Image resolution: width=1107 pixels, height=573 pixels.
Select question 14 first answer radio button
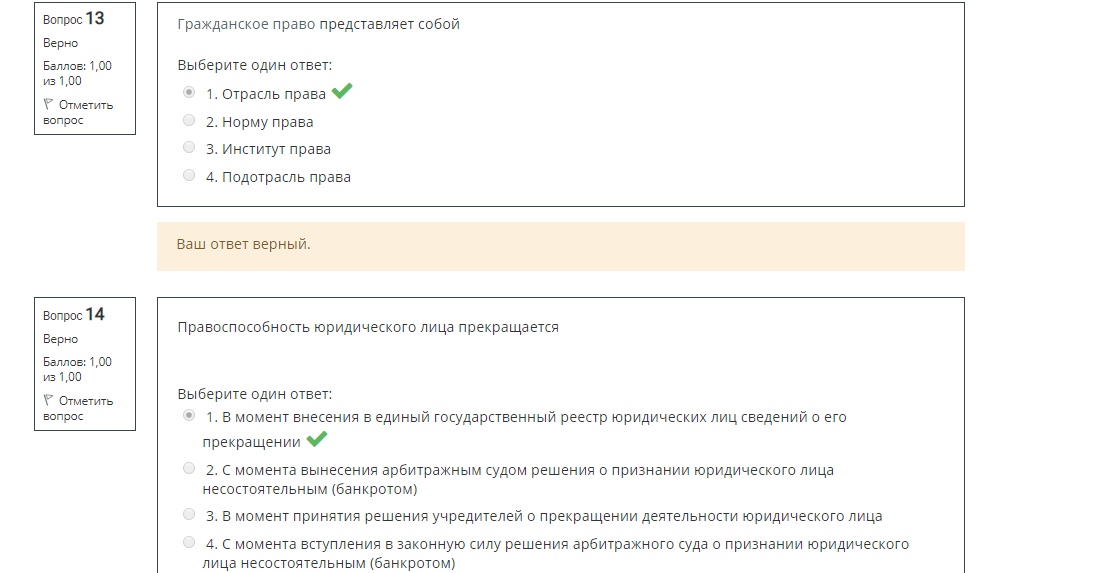(x=189, y=415)
